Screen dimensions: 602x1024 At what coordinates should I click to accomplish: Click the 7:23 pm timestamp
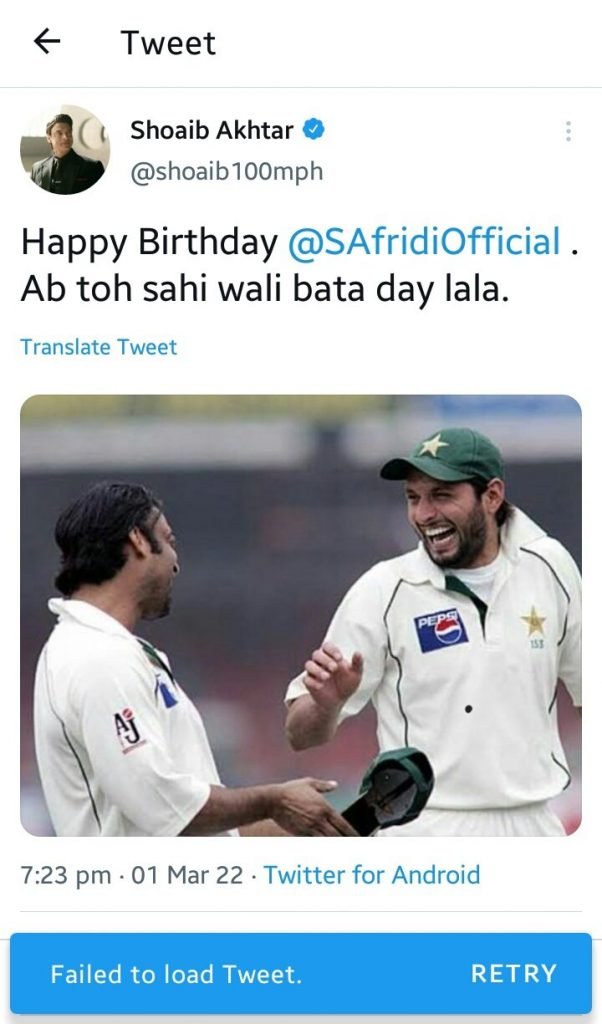coord(65,875)
